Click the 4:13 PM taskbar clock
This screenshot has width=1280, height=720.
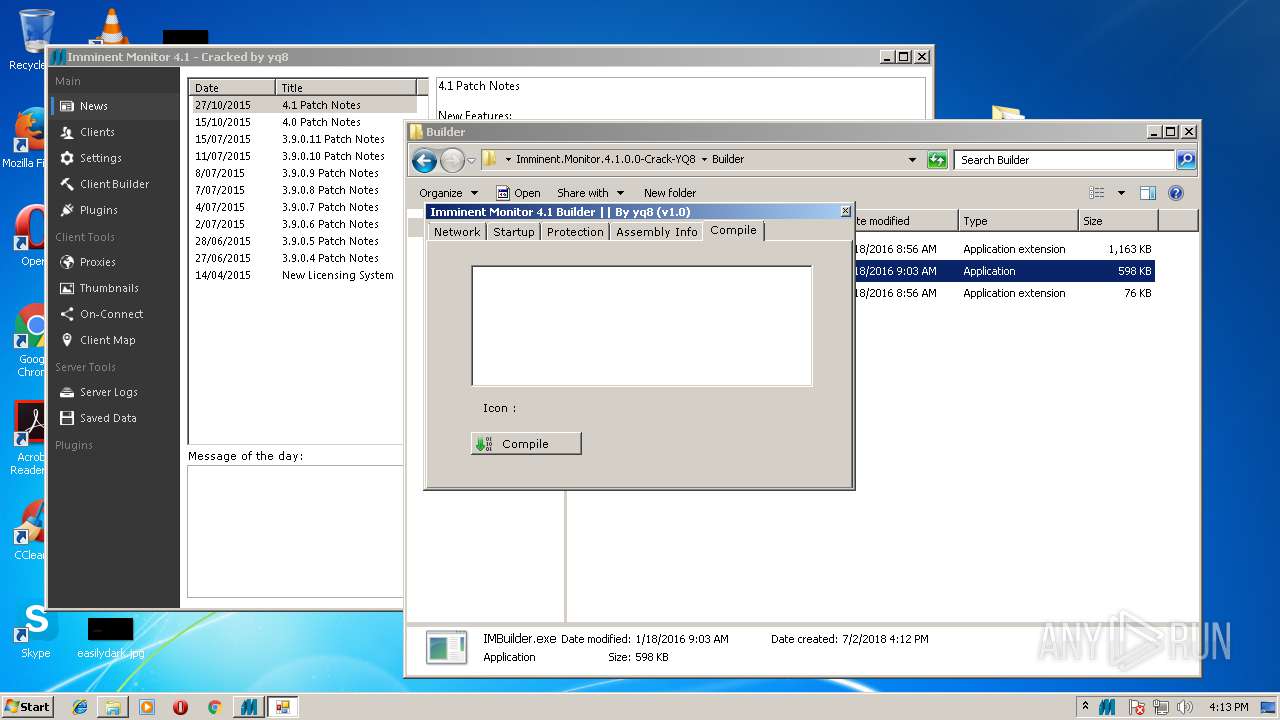coord(1228,707)
